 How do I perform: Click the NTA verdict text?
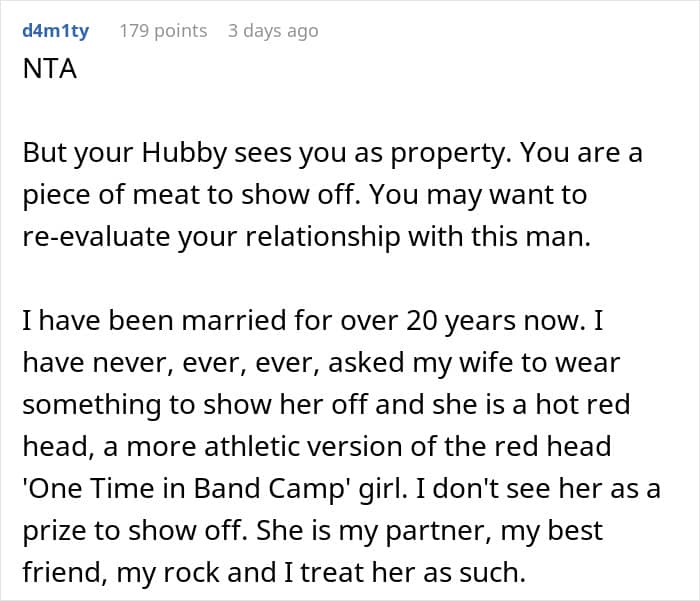pos(50,69)
